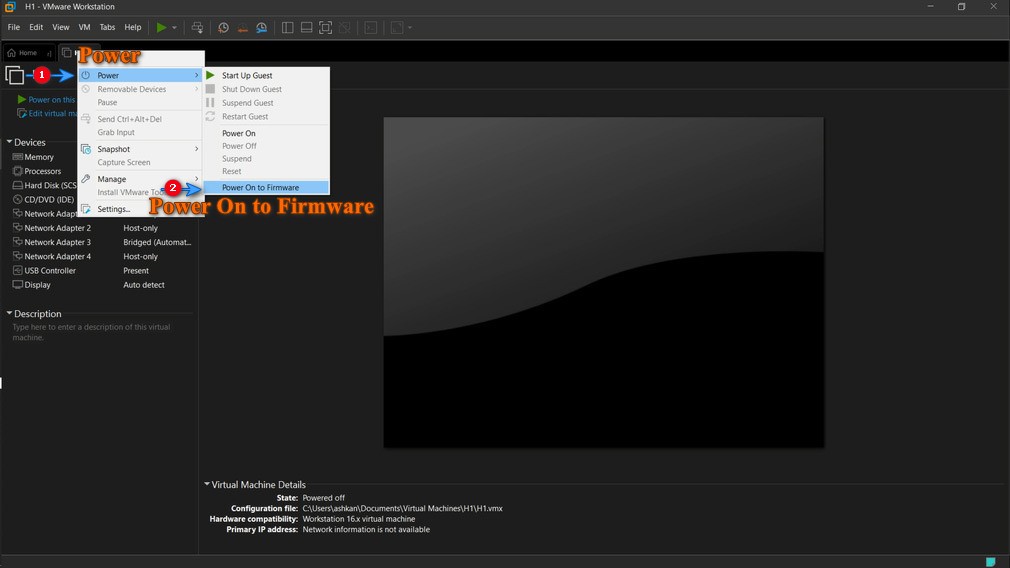The image size is (1010, 568).
Task: Open the Tabs menu
Action: 107,27
